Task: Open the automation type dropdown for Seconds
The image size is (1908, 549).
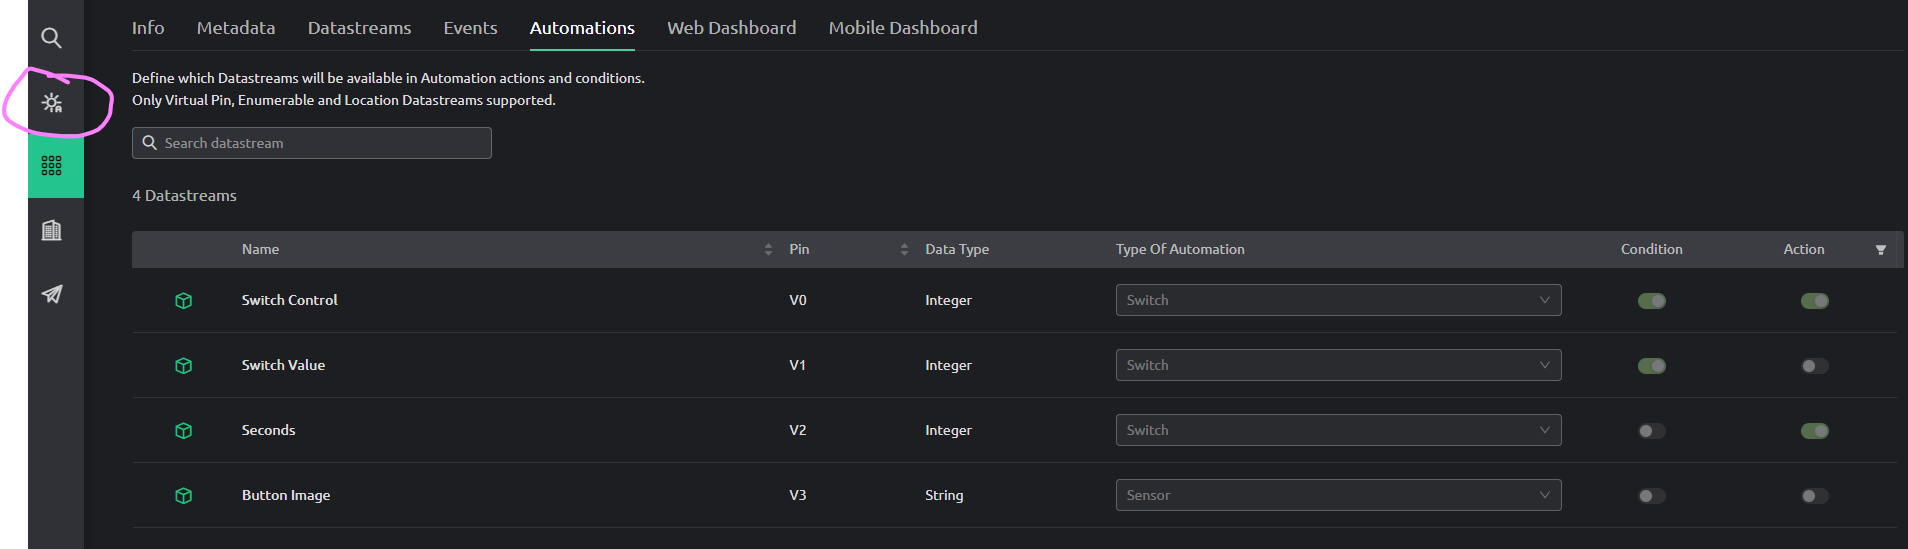Action: [1338, 430]
